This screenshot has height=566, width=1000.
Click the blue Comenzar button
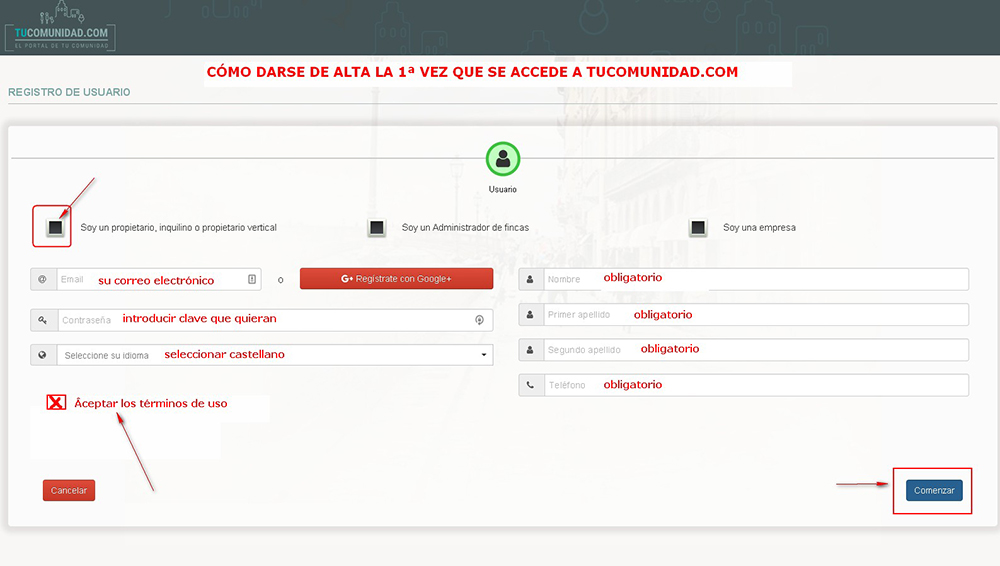934,490
